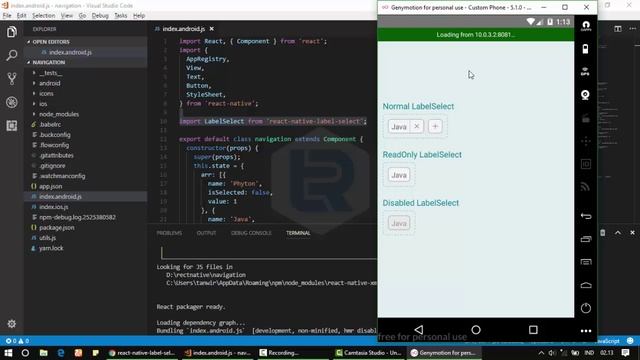Close the index.android.js editor tab

click(211, 29)
